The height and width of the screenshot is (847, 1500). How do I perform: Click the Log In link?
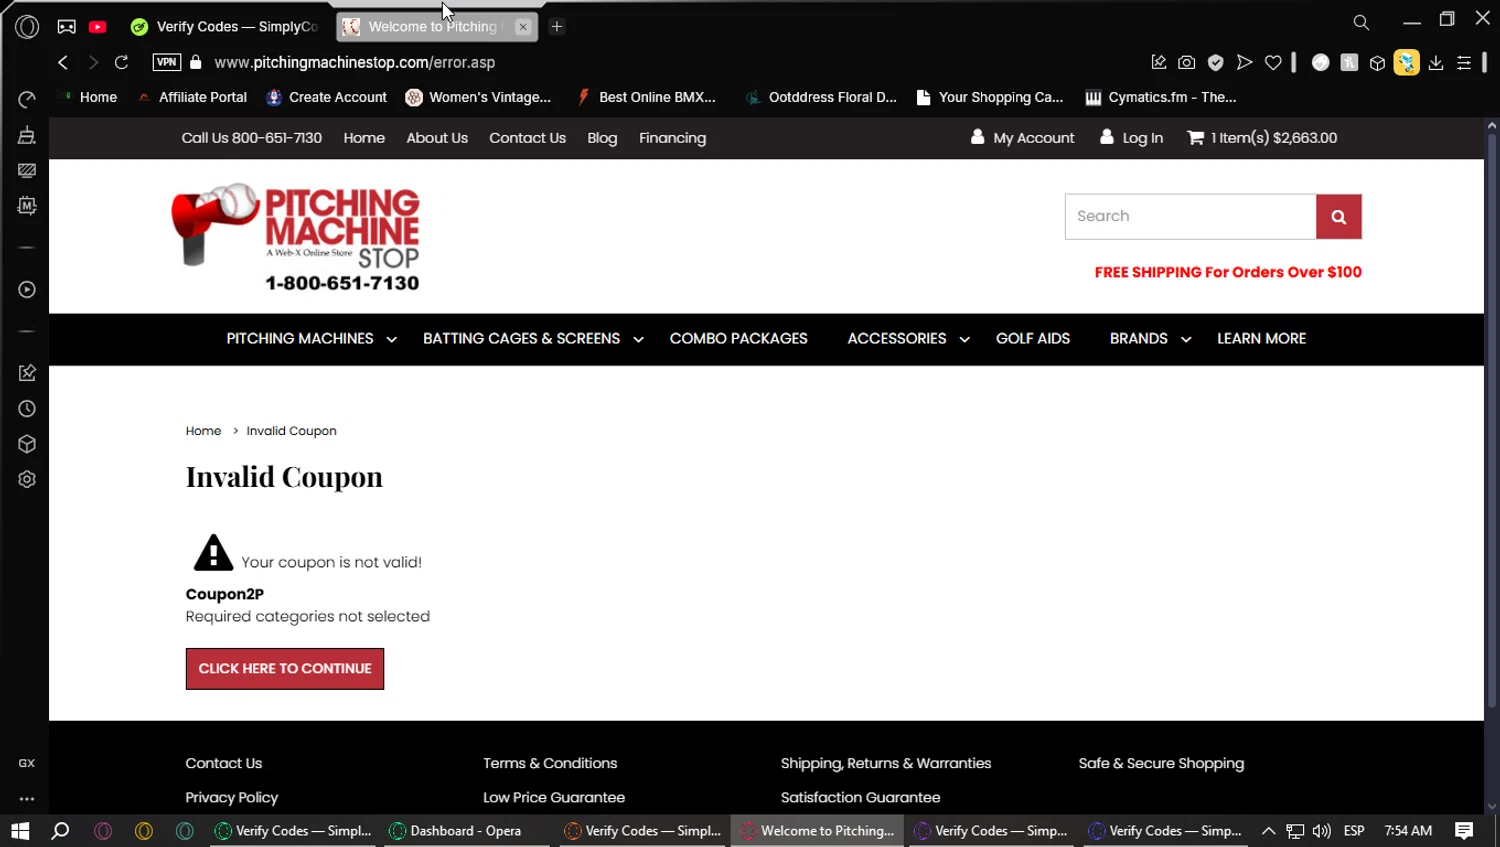click(1142, 138)
